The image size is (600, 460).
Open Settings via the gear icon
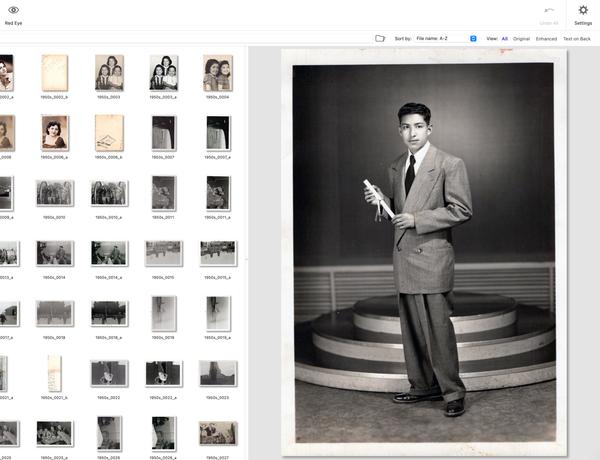(583, 11)
